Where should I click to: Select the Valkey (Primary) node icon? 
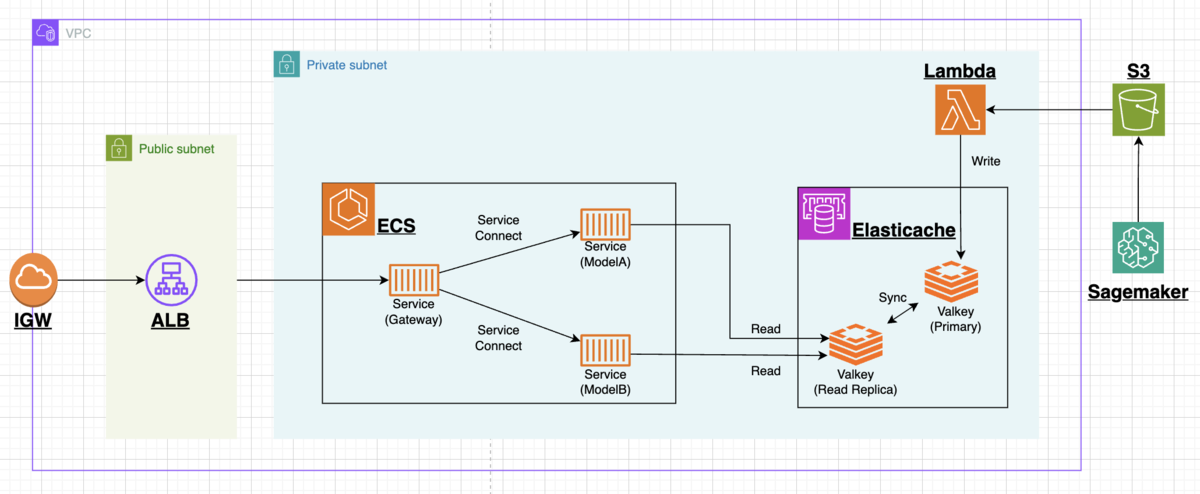point(952,281)
